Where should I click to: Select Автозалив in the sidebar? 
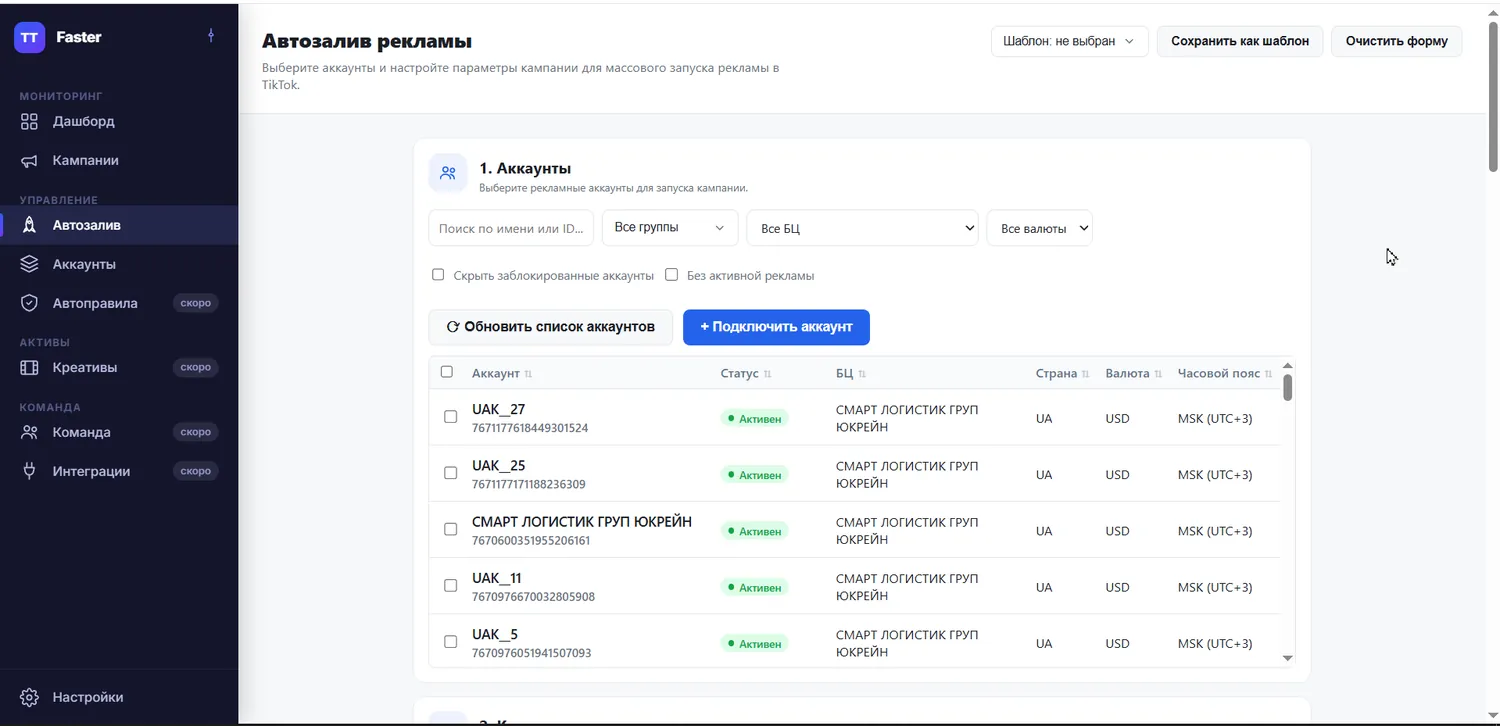pyautogui.click(x=119, y=225)
